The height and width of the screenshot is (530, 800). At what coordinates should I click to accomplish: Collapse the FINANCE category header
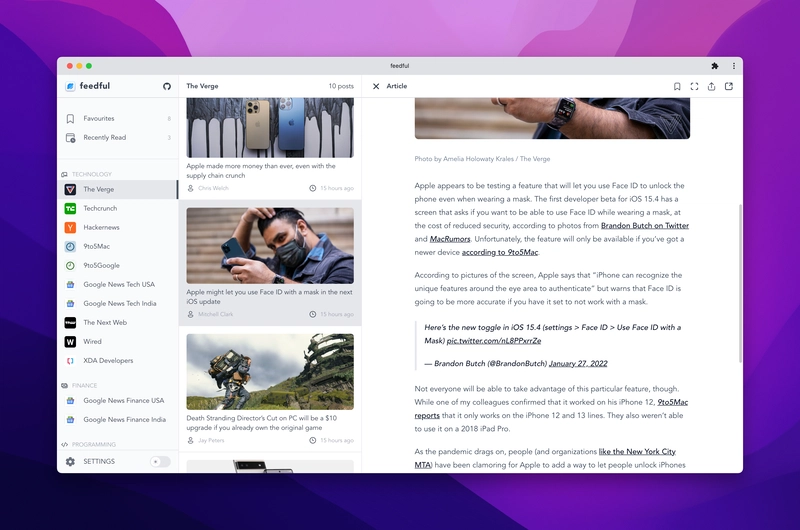coord(84,386)
